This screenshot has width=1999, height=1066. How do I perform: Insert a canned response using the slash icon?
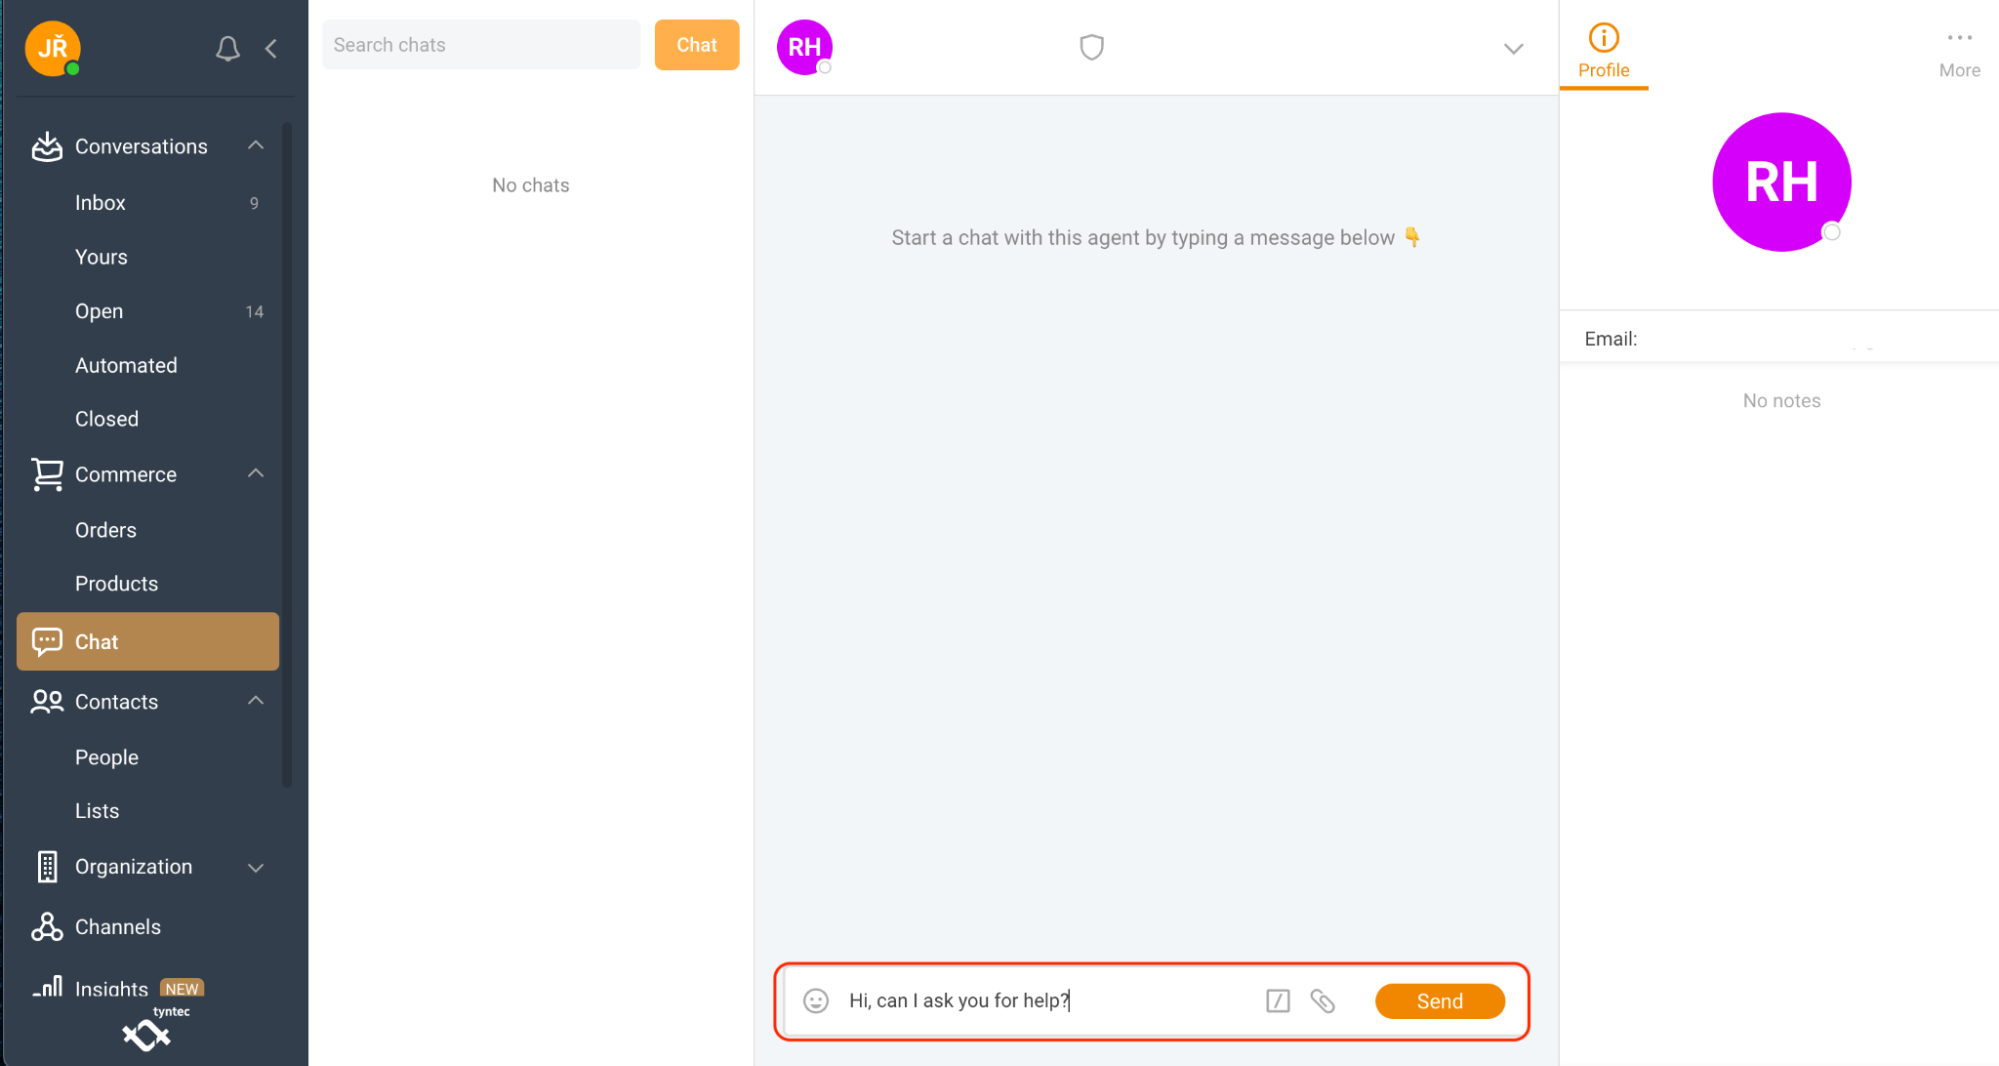point(1278,1001)
